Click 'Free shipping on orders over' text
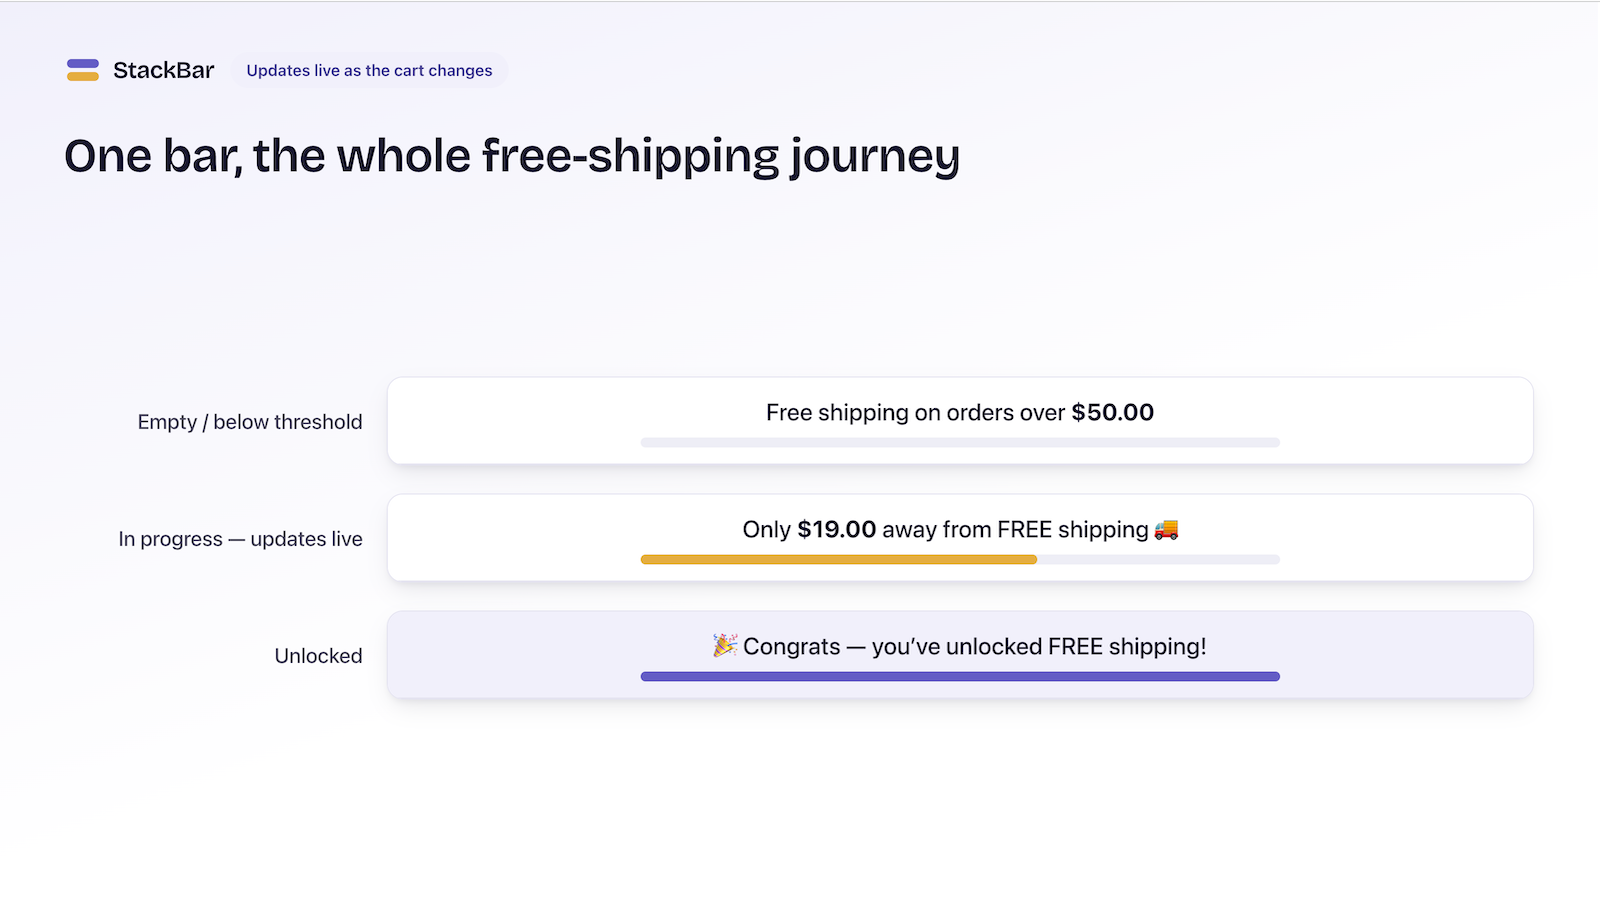The height and width of the screenshot is (900, 1600). [915, 412]
